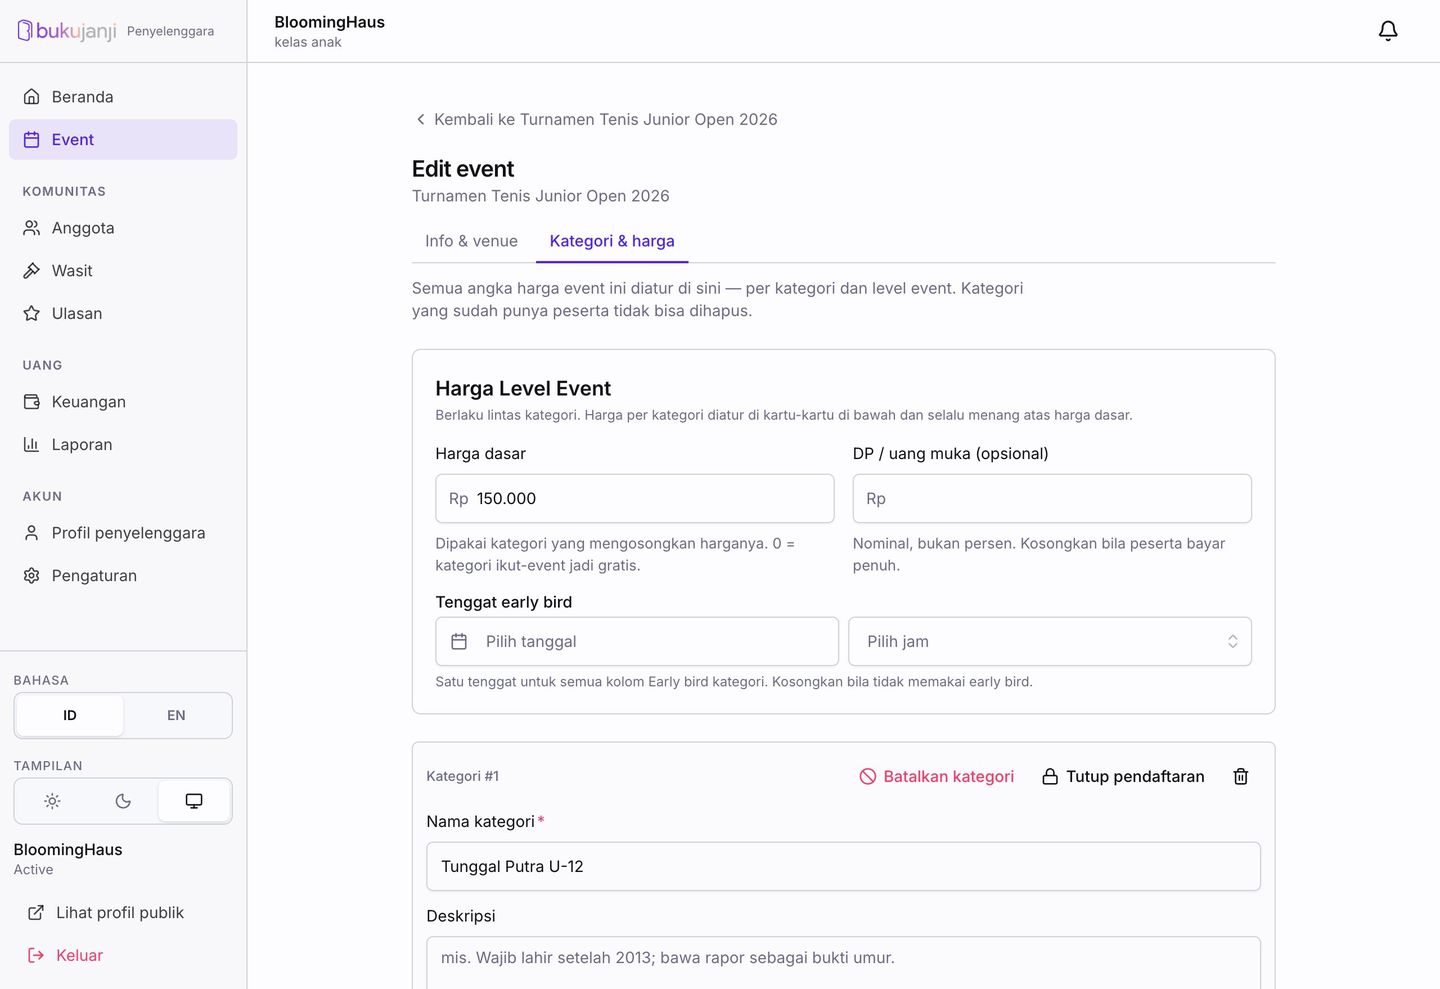1440x989 pixels.
Task: Select Kategori & harga tab
Action: coord(612,241)
